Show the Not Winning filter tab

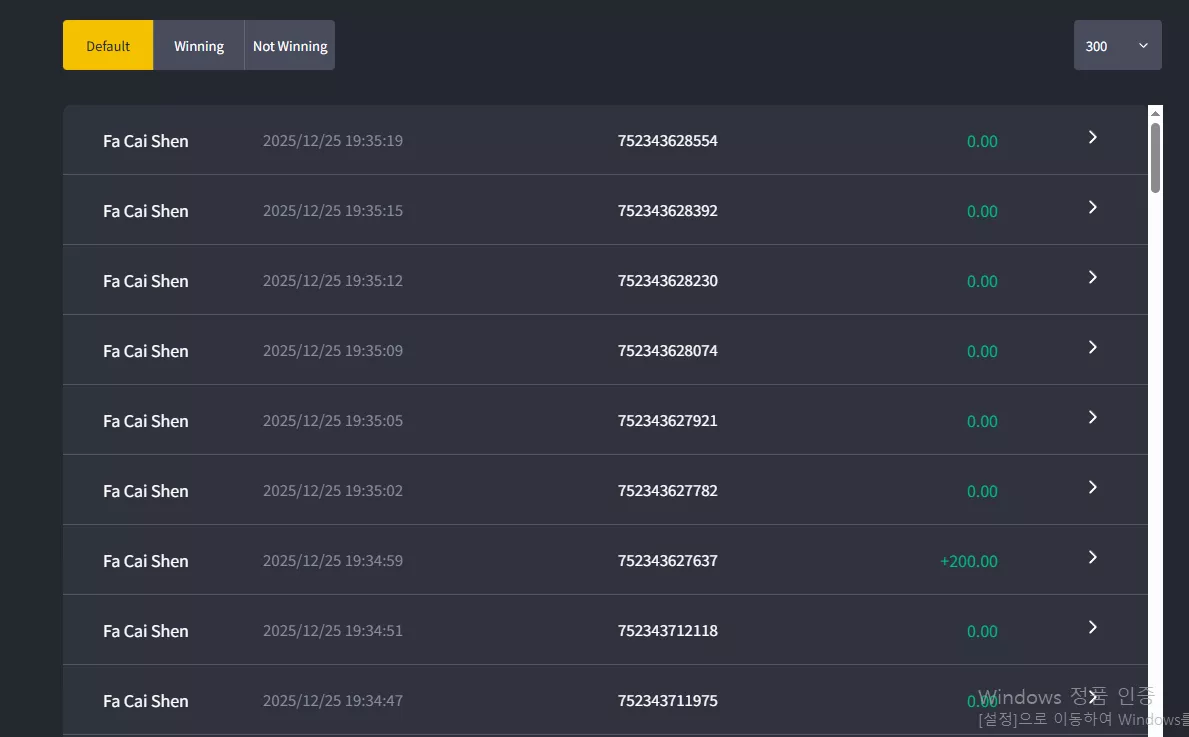(x=290, y=45)
